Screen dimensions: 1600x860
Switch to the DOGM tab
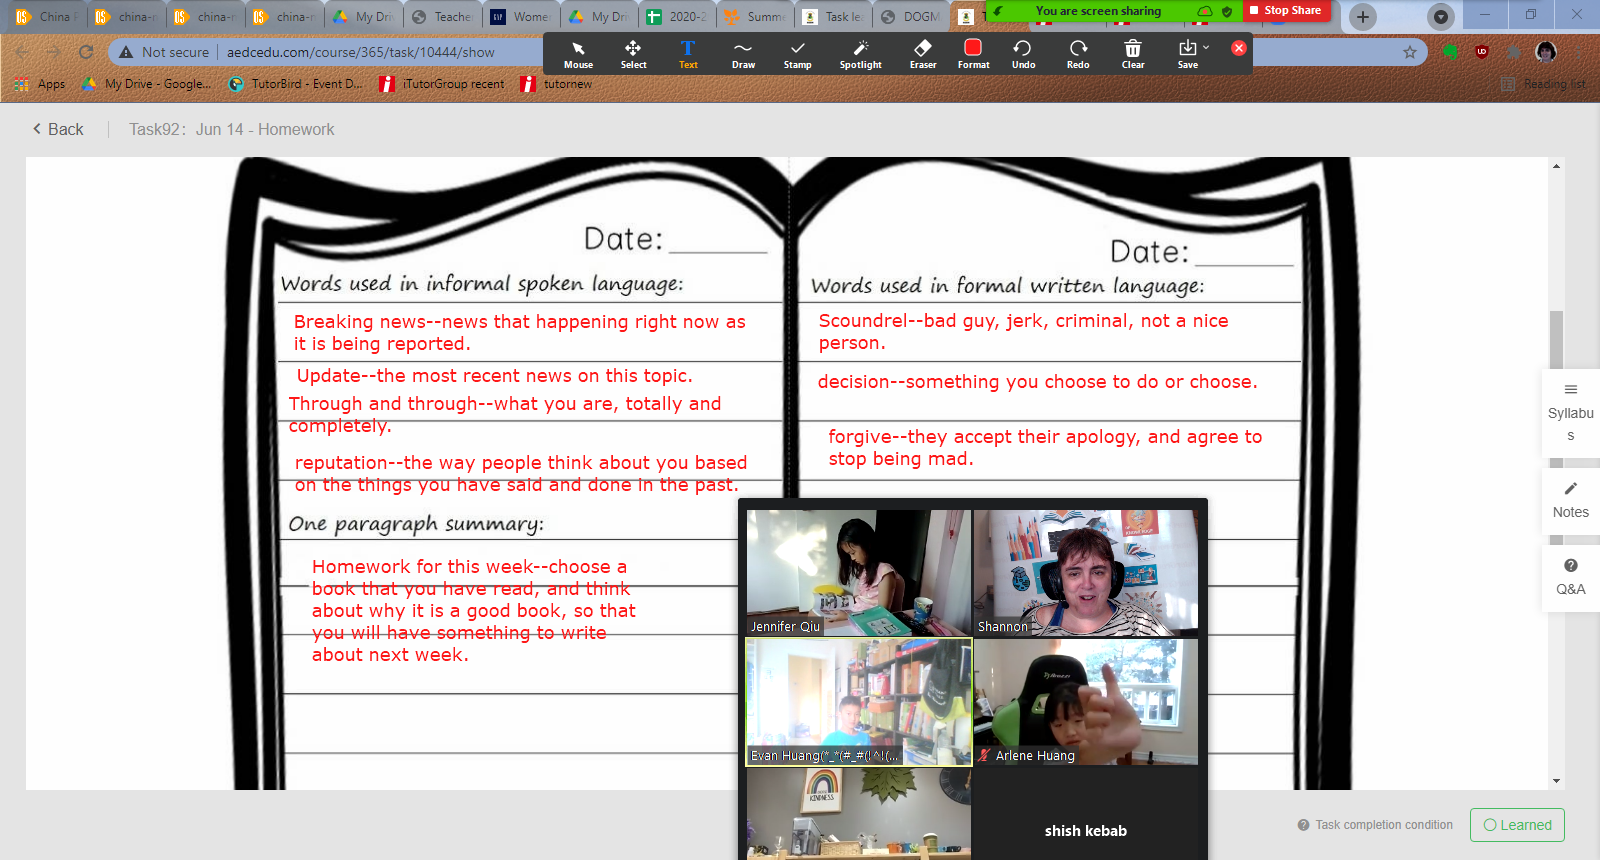[x=911, y=17]
